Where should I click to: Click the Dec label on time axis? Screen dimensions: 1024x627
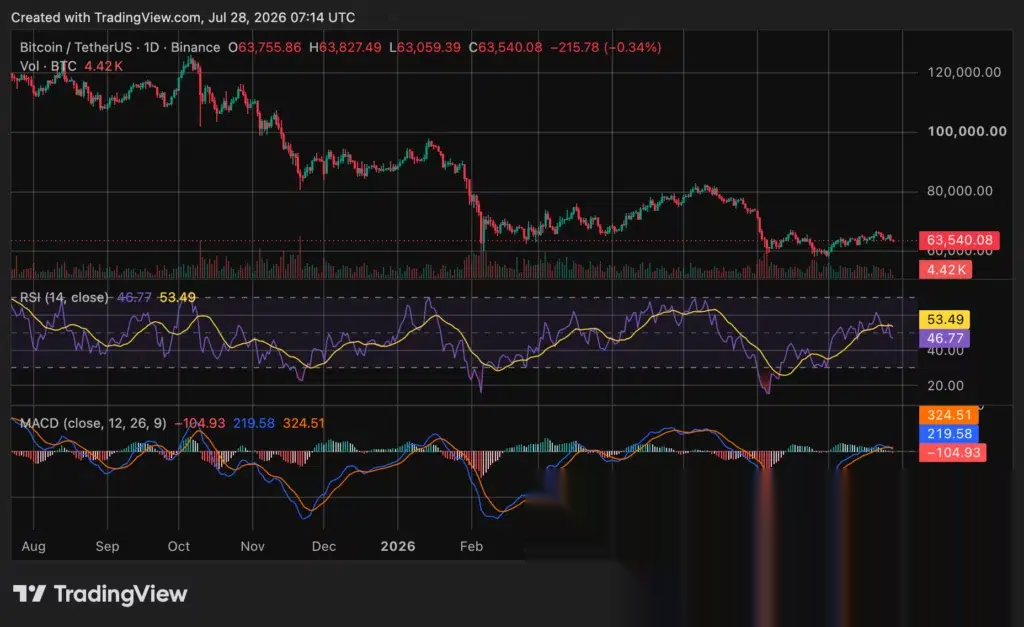pyautogui.click(x=323, y=546)
